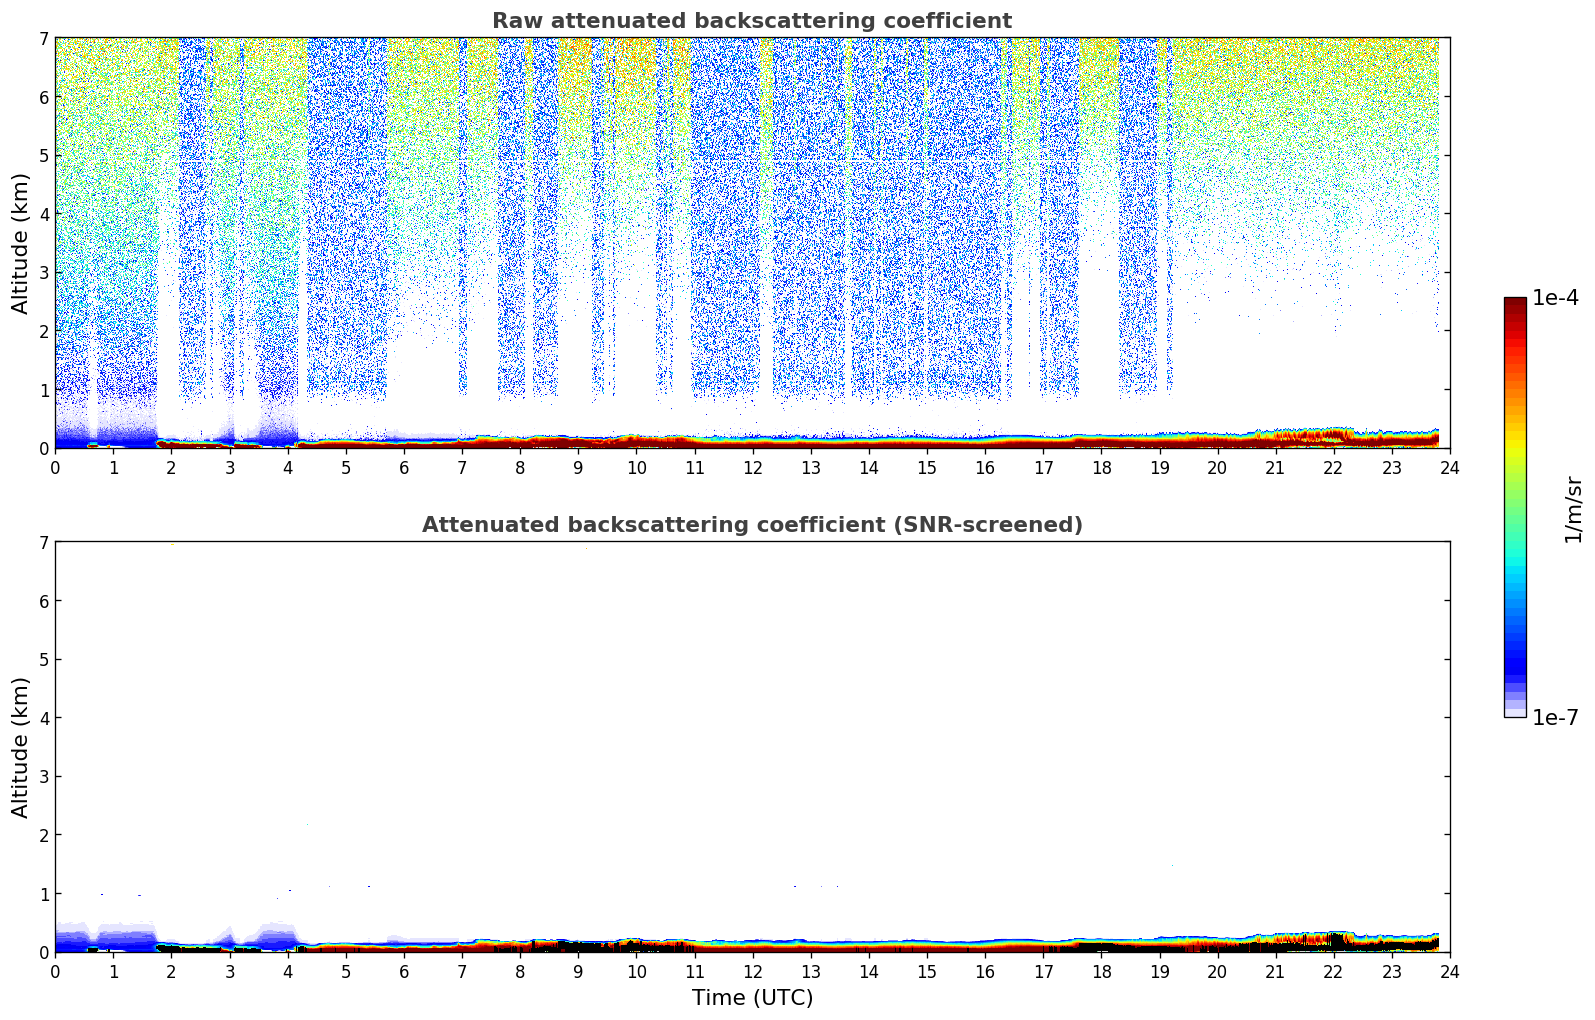The width and height of the screenshot is (1595, 1020).
Task: Click the '3' altitude tick of bottom plot
Action: pos(43,777)
